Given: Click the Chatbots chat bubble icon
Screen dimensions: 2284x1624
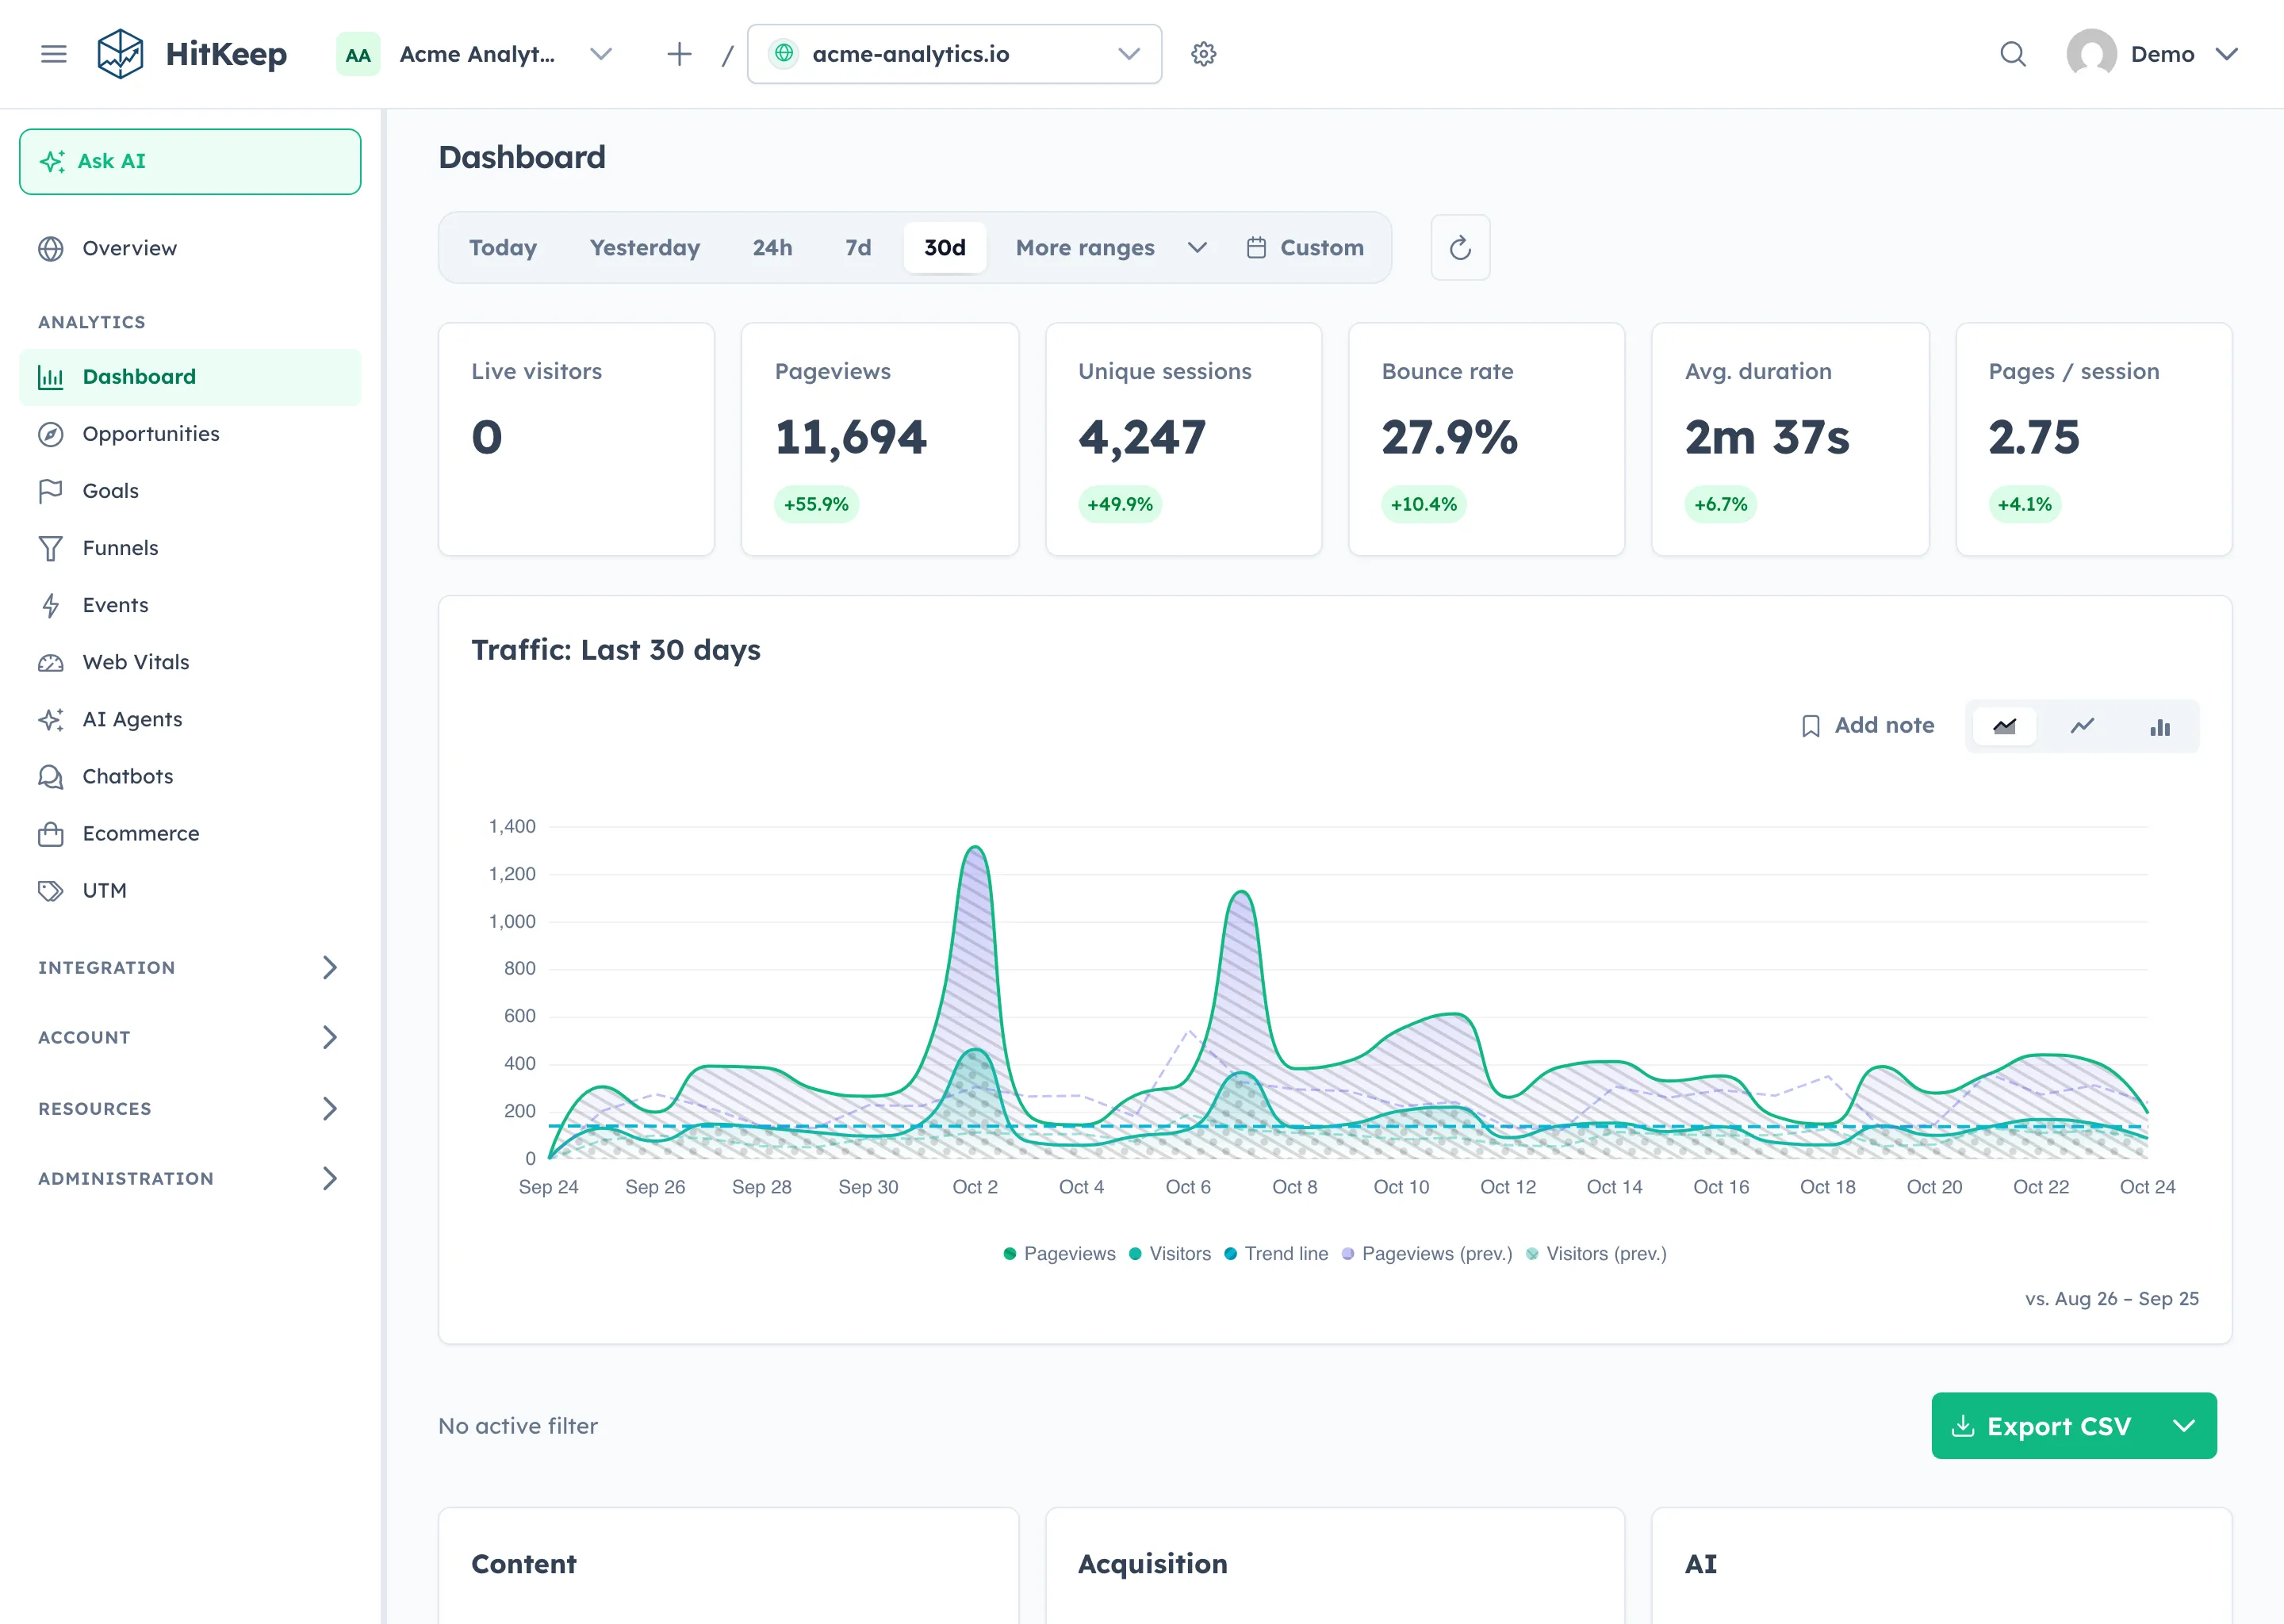Looking at the screenshot, I should pos(51,776).
